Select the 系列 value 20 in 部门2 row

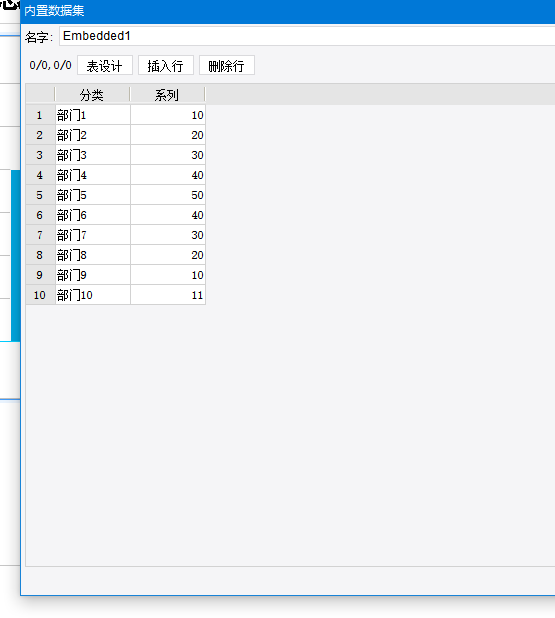(x=168, y=135)
